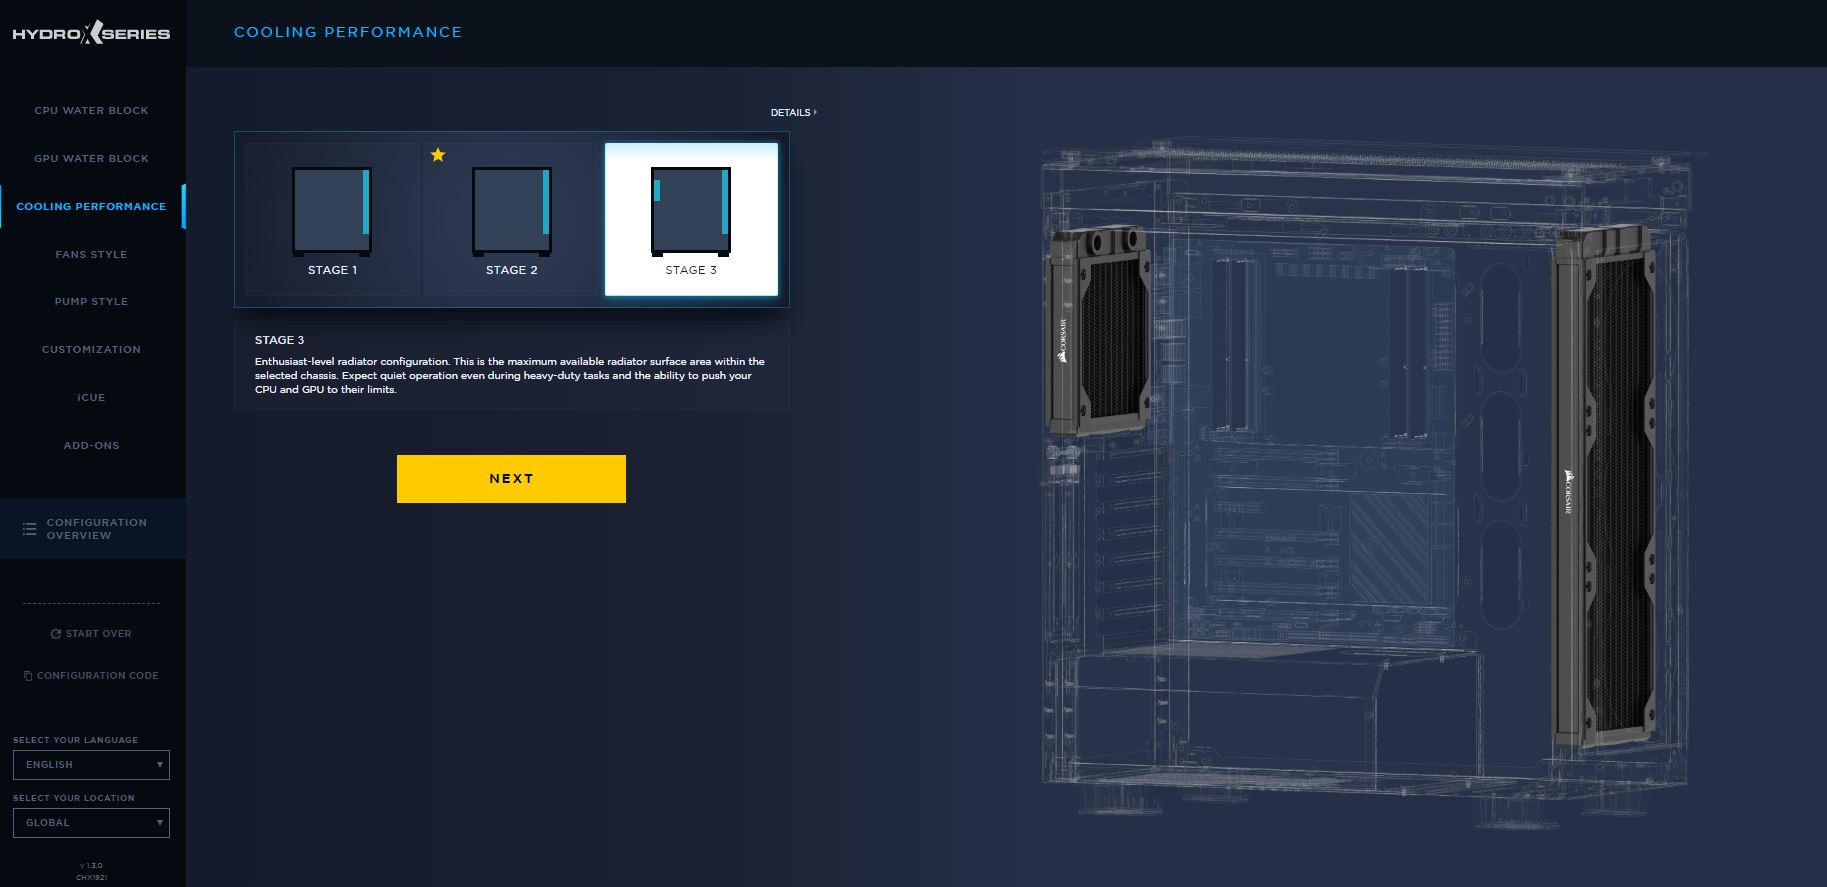Viewport: 1827px width, 887px height.
Task: Click the Select Your Language label
Action: pyautogui.click(x=76, y=740)
